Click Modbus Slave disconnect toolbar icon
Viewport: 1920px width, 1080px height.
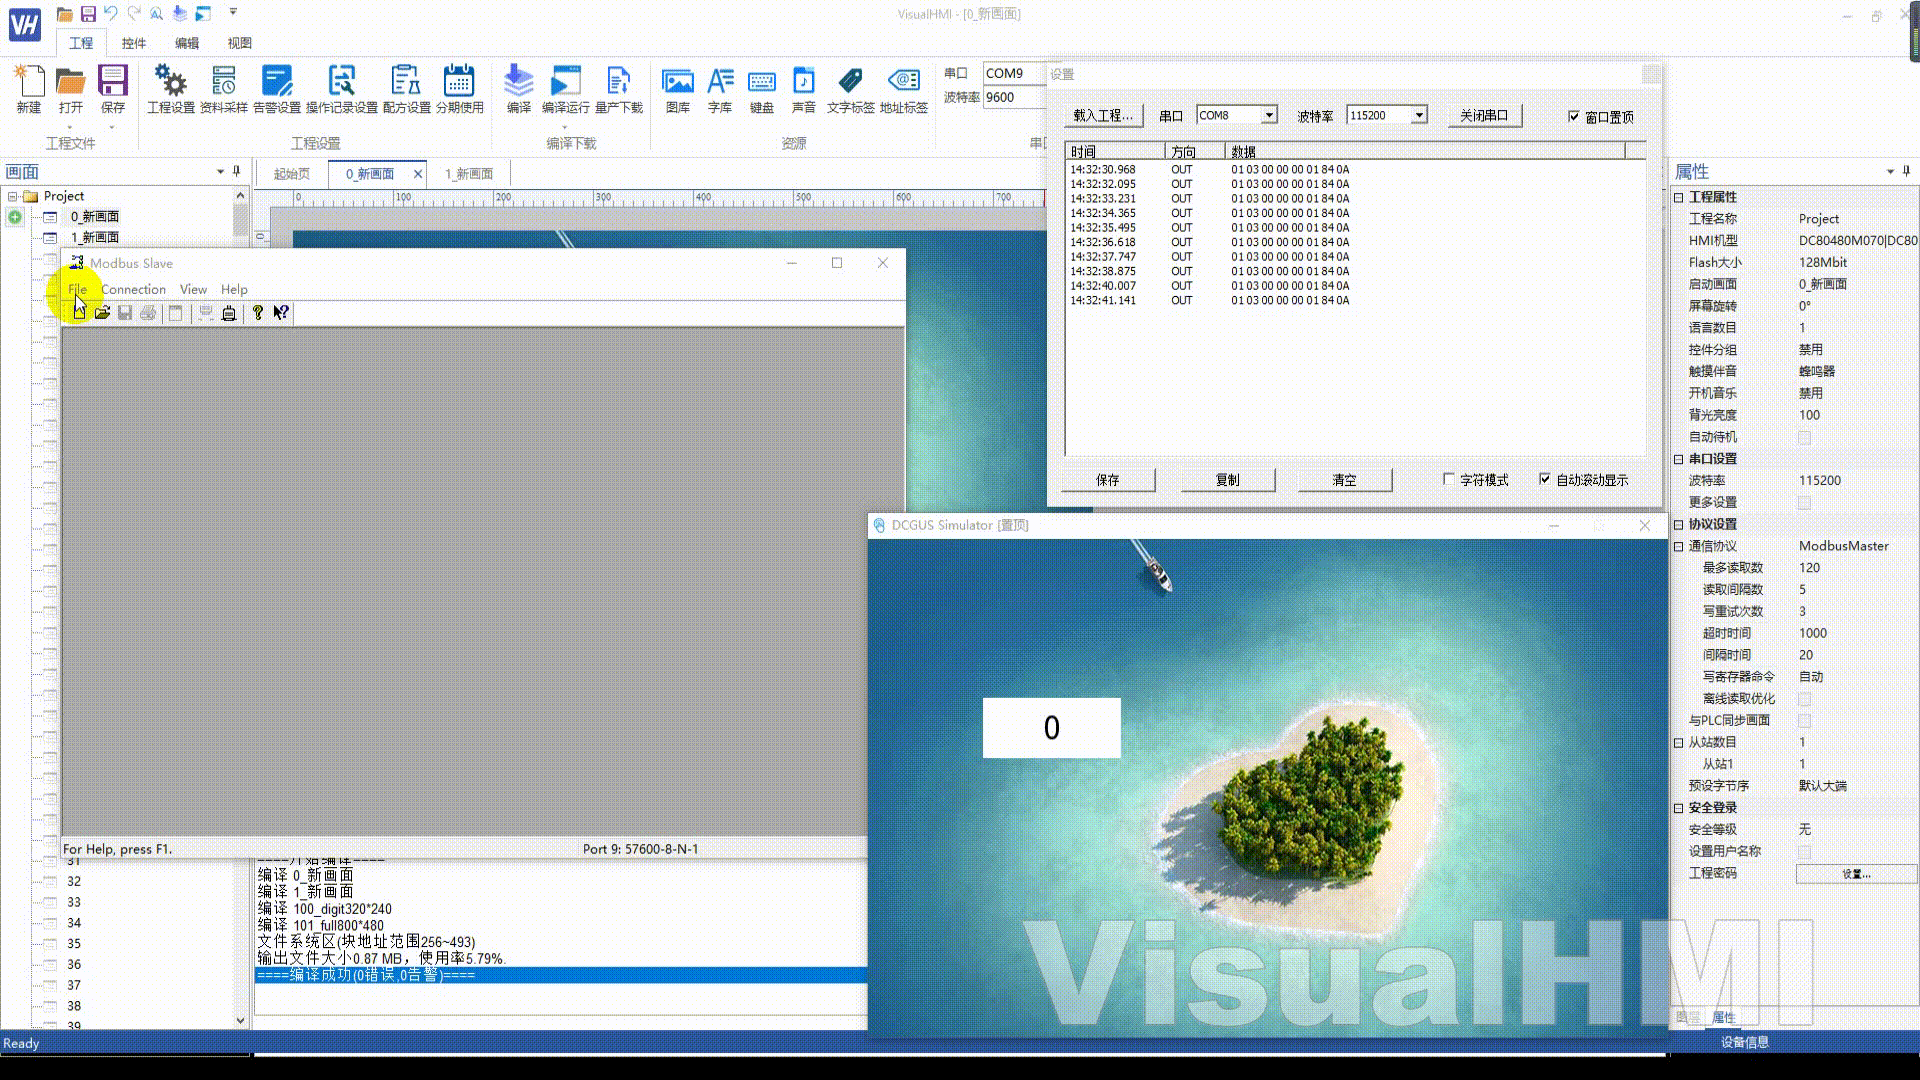[229, 313]
